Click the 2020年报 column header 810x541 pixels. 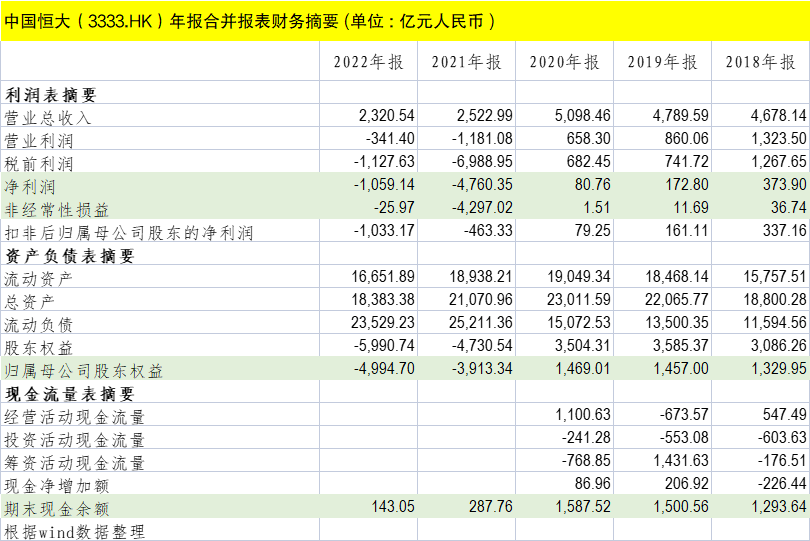564,62
